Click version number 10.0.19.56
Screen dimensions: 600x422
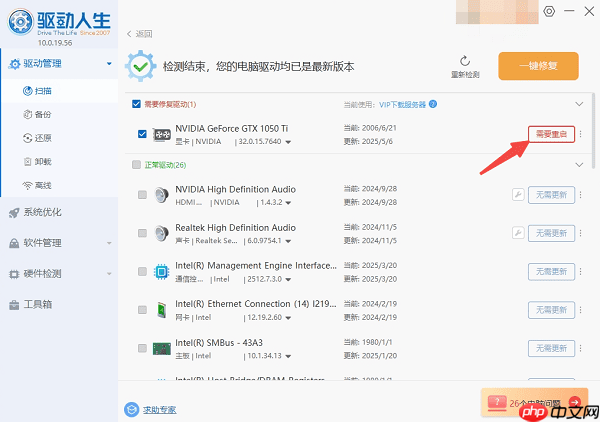[55, 43]
